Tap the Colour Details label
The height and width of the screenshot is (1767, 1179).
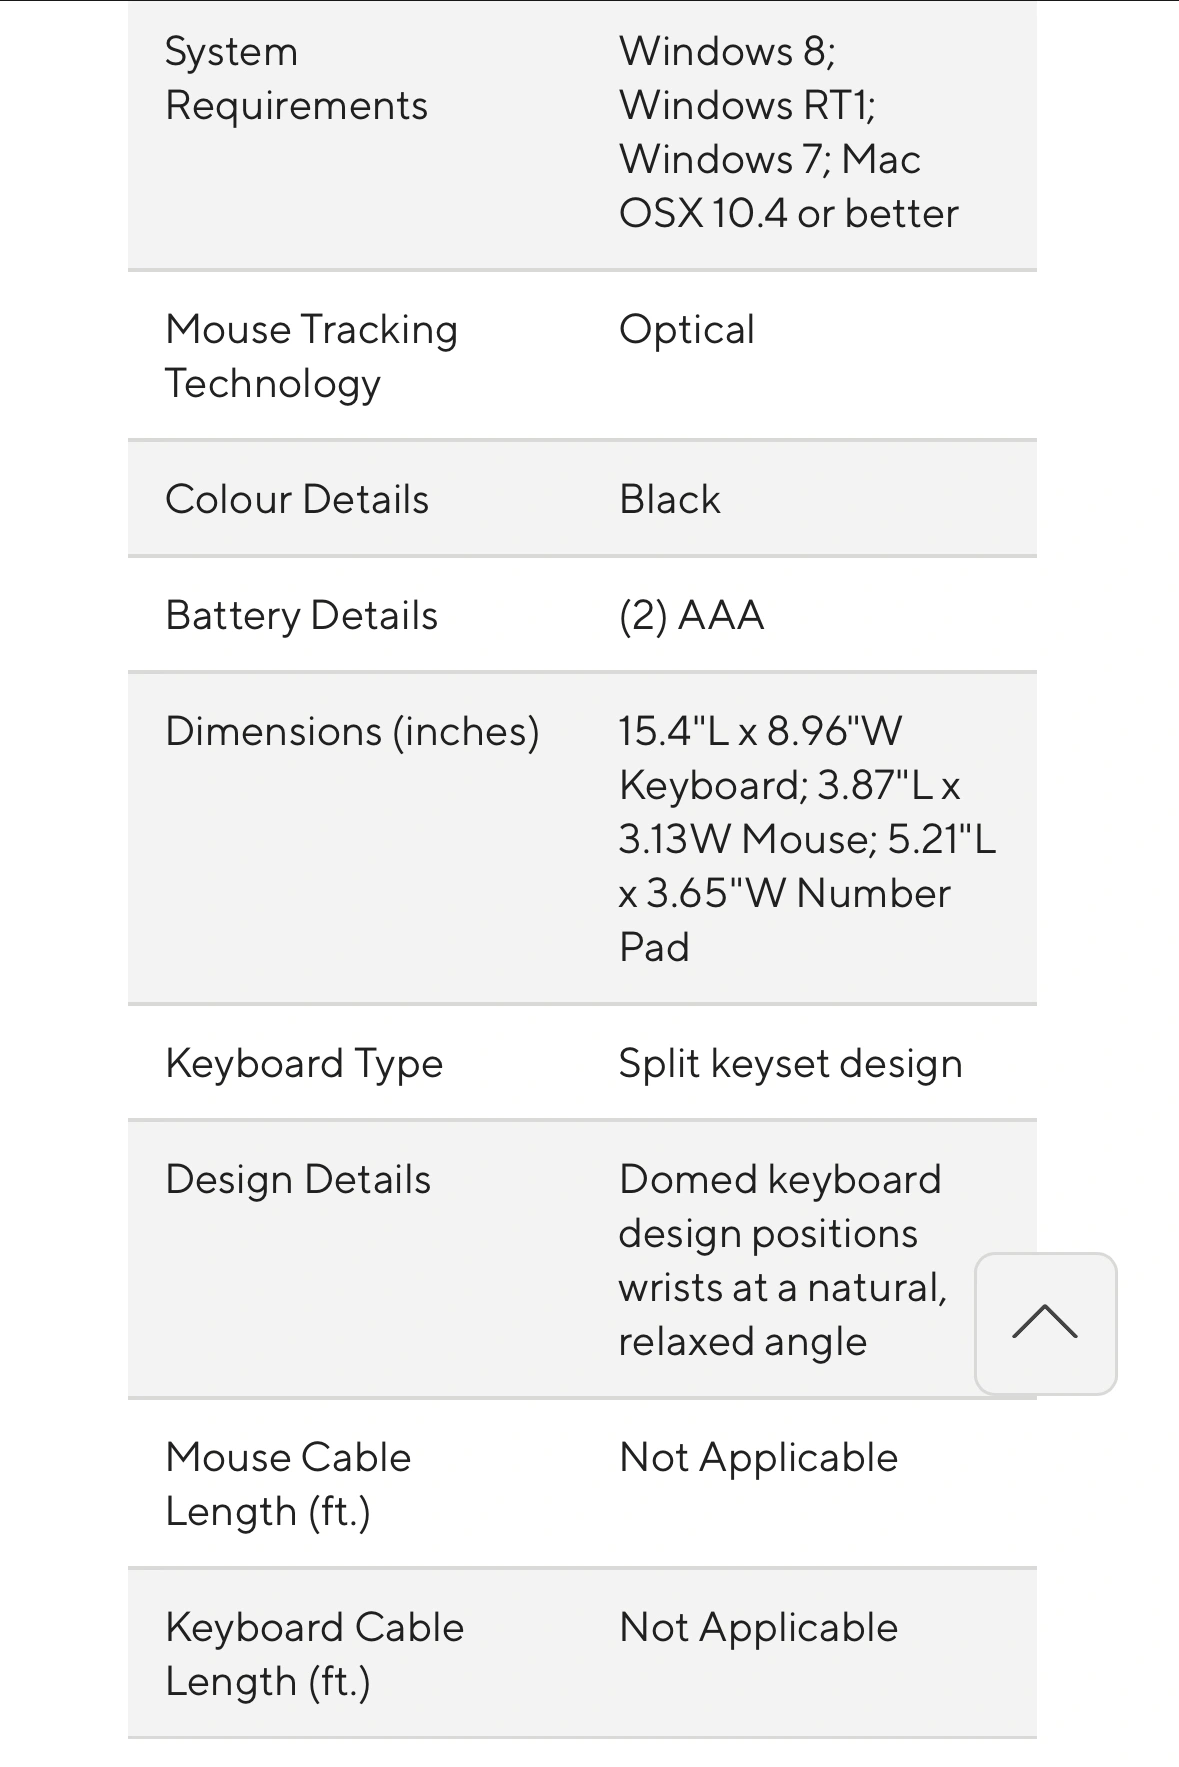tap(297, 499)
